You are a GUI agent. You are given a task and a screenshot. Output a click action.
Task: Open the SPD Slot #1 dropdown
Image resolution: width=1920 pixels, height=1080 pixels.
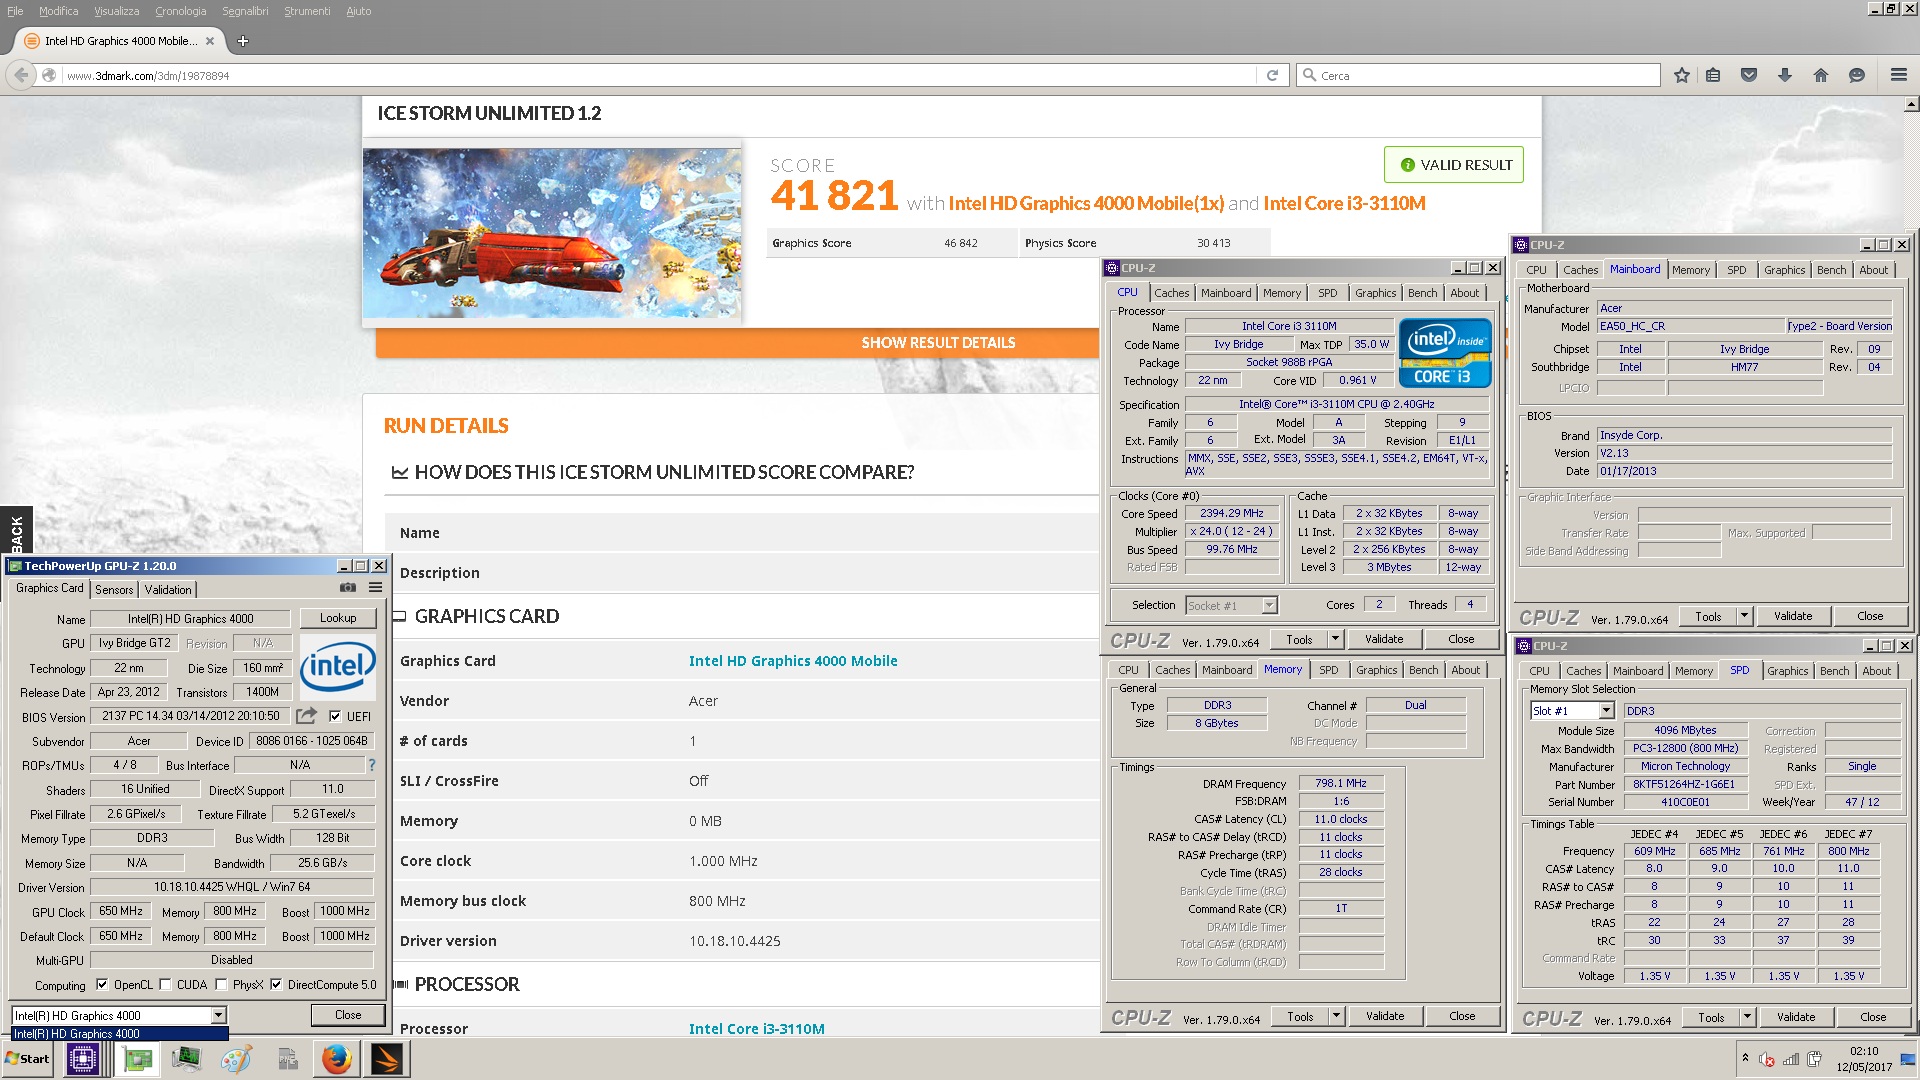coord(1606,711)
